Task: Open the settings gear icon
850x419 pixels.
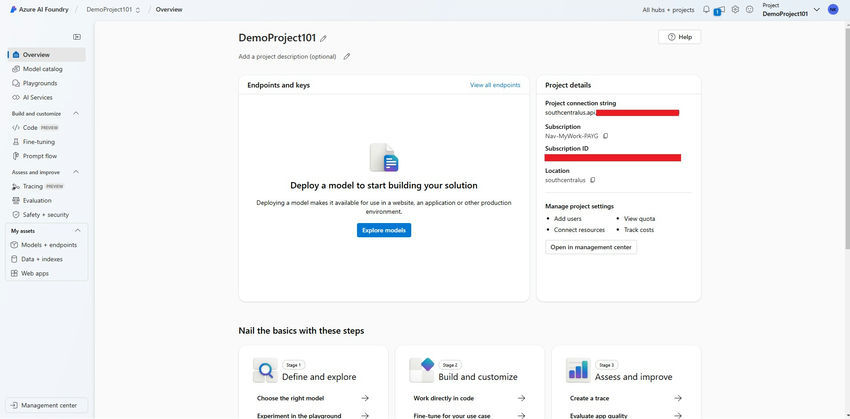Action: (735, 9)
